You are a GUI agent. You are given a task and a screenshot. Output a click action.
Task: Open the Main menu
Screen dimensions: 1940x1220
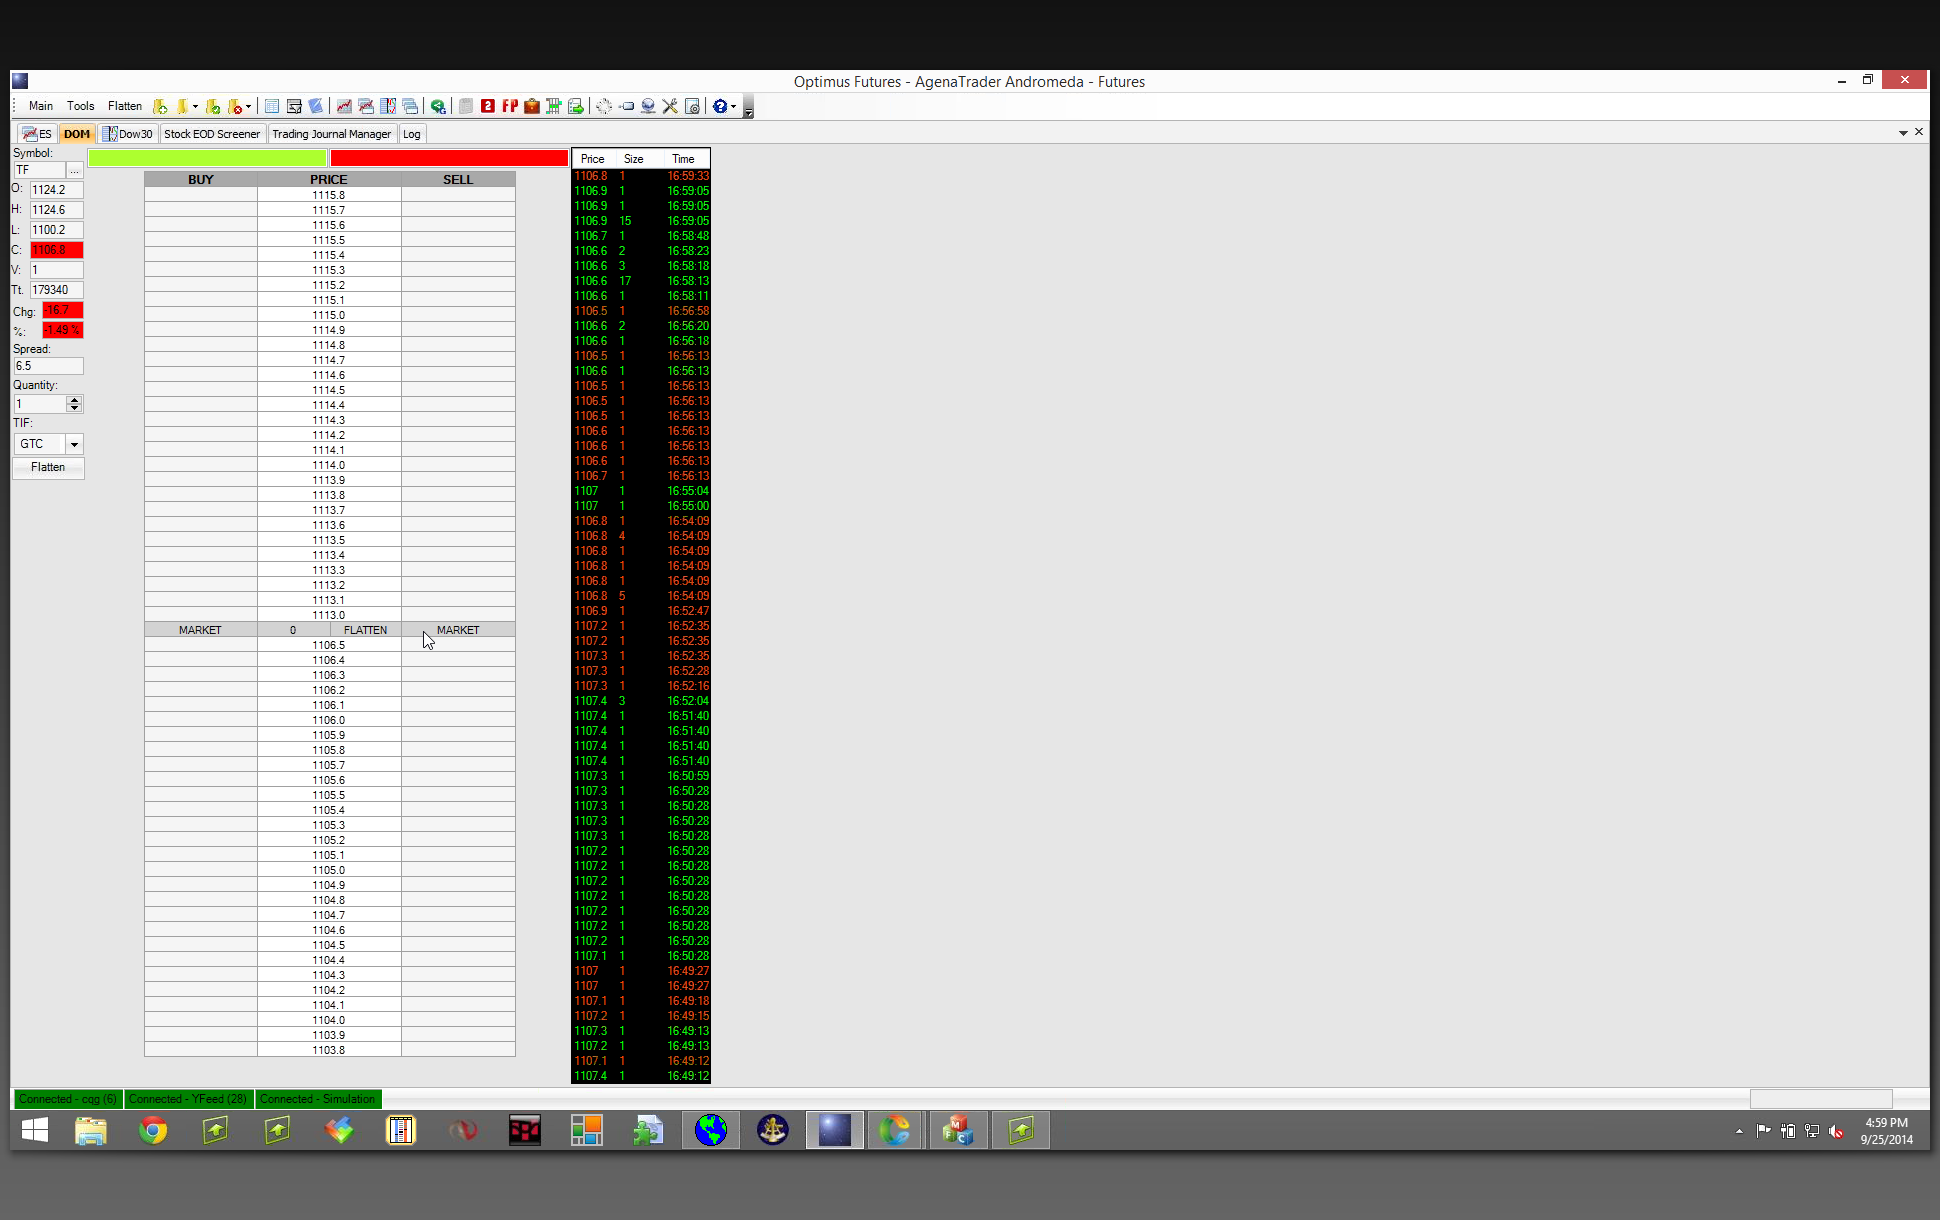point(41,106)
